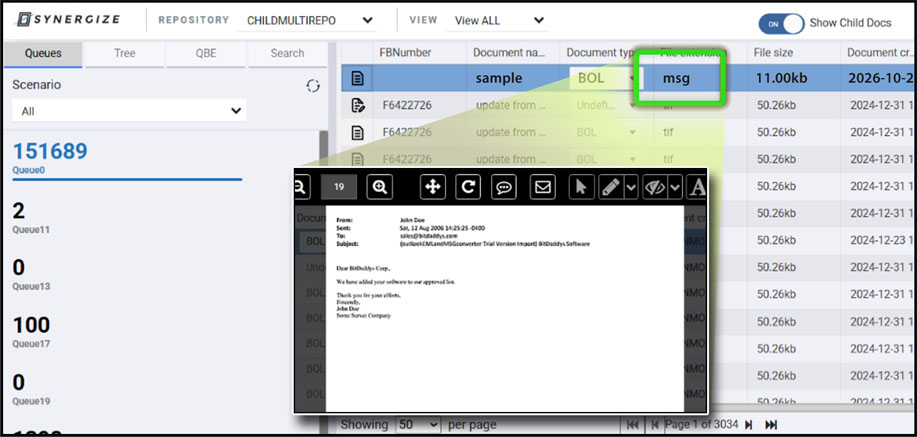Screen dimensions: 917x437
Task: Click the refresh icon beside Scenario
Action: click(x=312, y=87)
